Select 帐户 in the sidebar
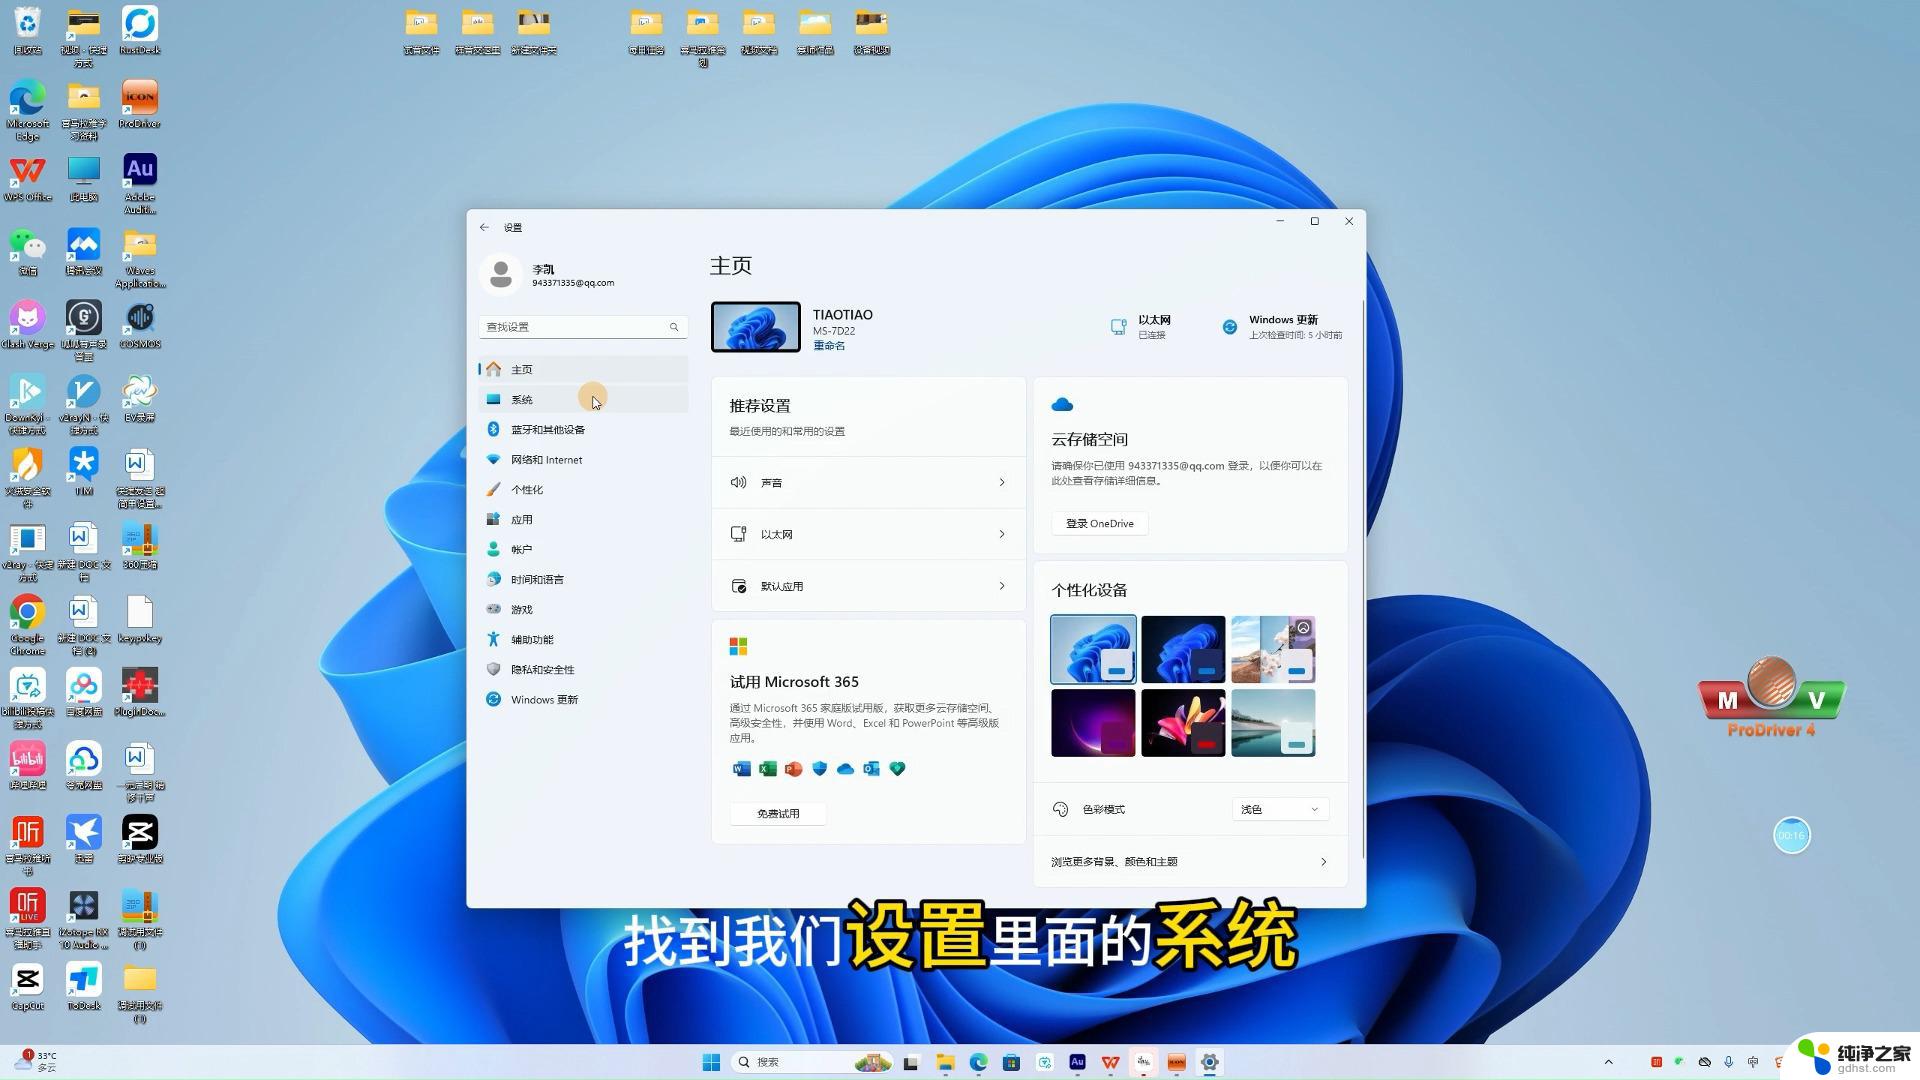The width and height of the screenshot is (1920, 1080). tap(583, 549)
